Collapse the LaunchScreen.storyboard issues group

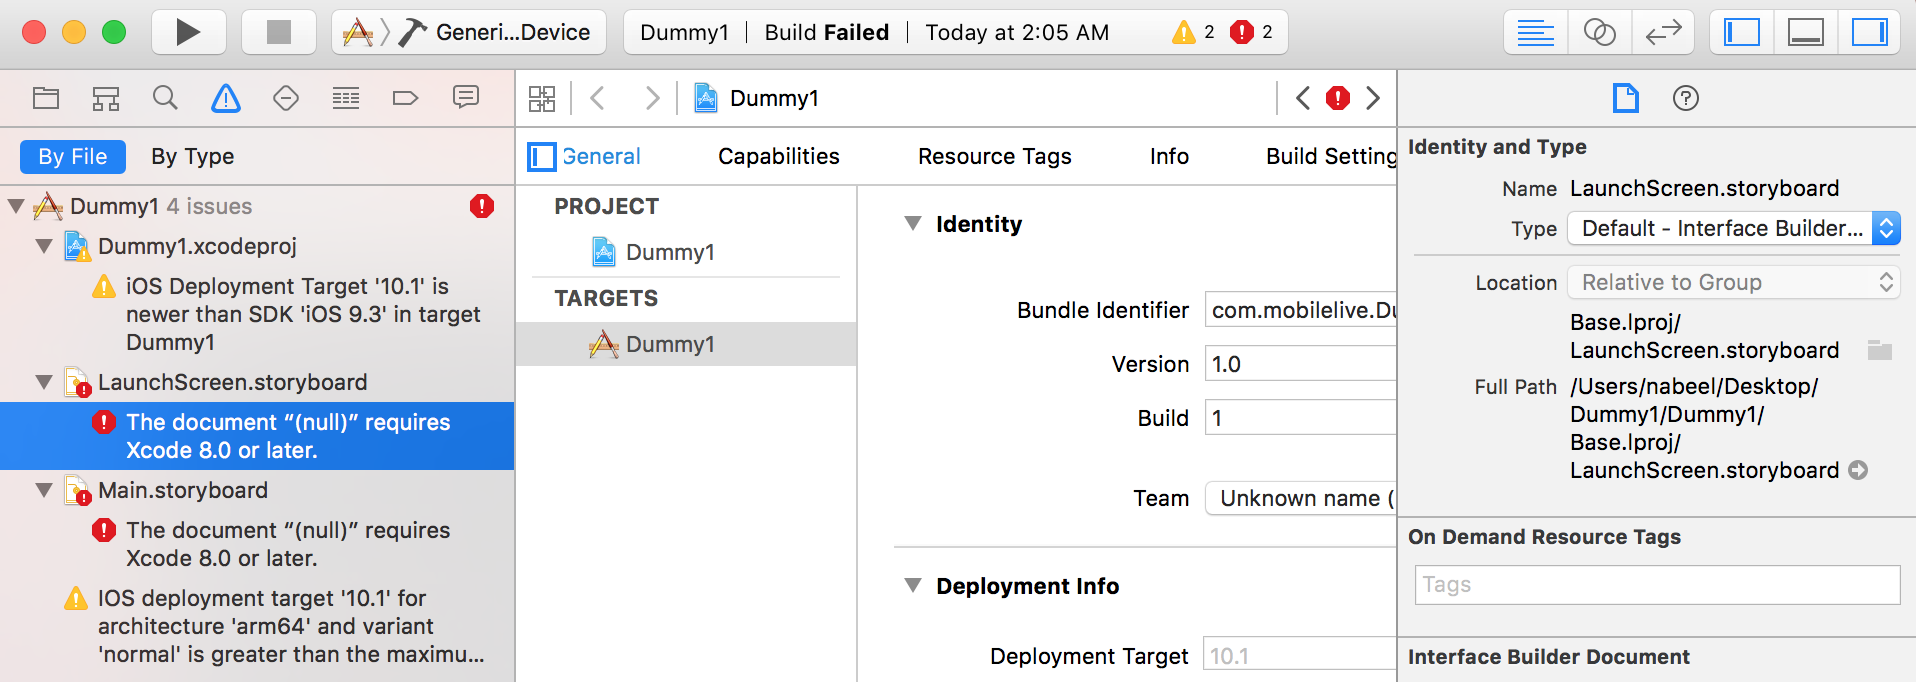coord(44,382)
